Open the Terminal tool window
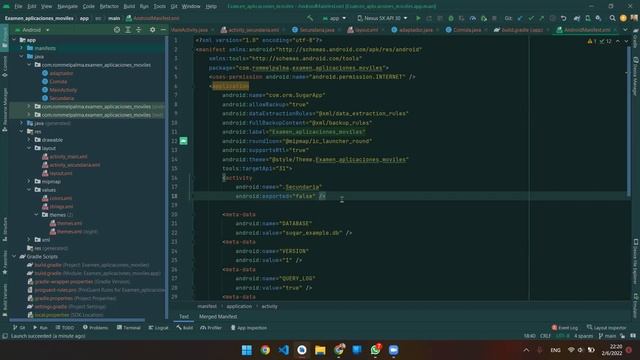Screen dimensions: 640x360 tap(128, 328)
